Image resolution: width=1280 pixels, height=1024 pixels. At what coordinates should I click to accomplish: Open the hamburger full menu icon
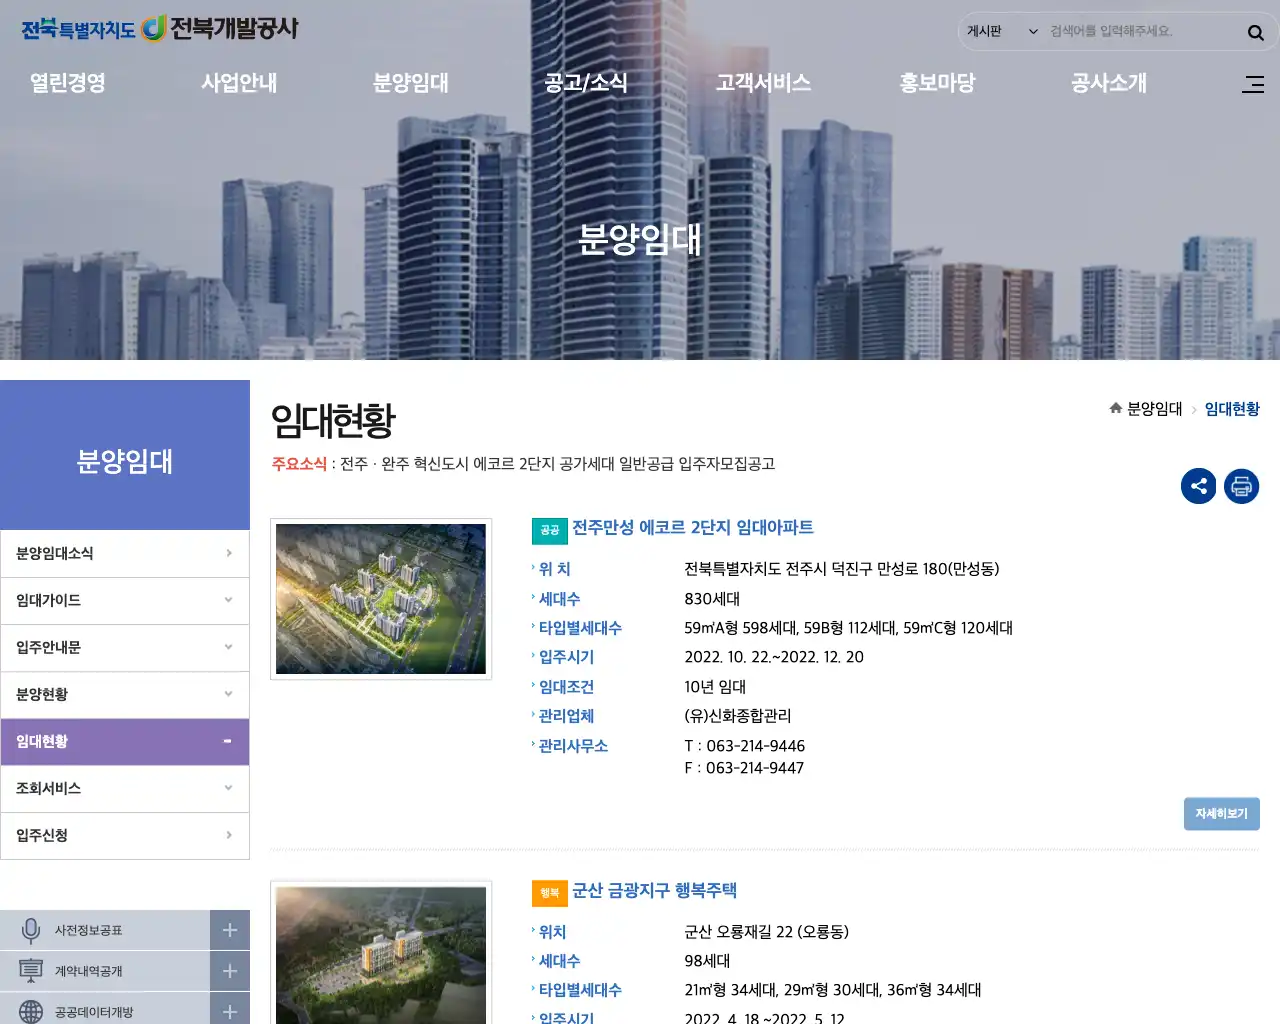coord(1252,85)
